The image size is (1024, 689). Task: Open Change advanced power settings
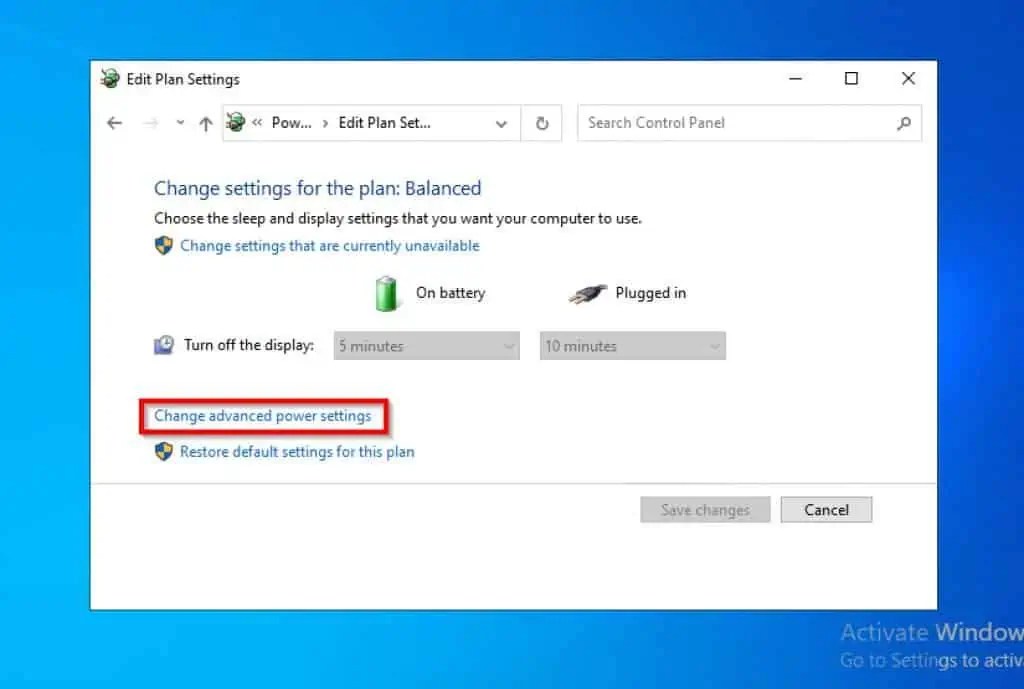264,415
